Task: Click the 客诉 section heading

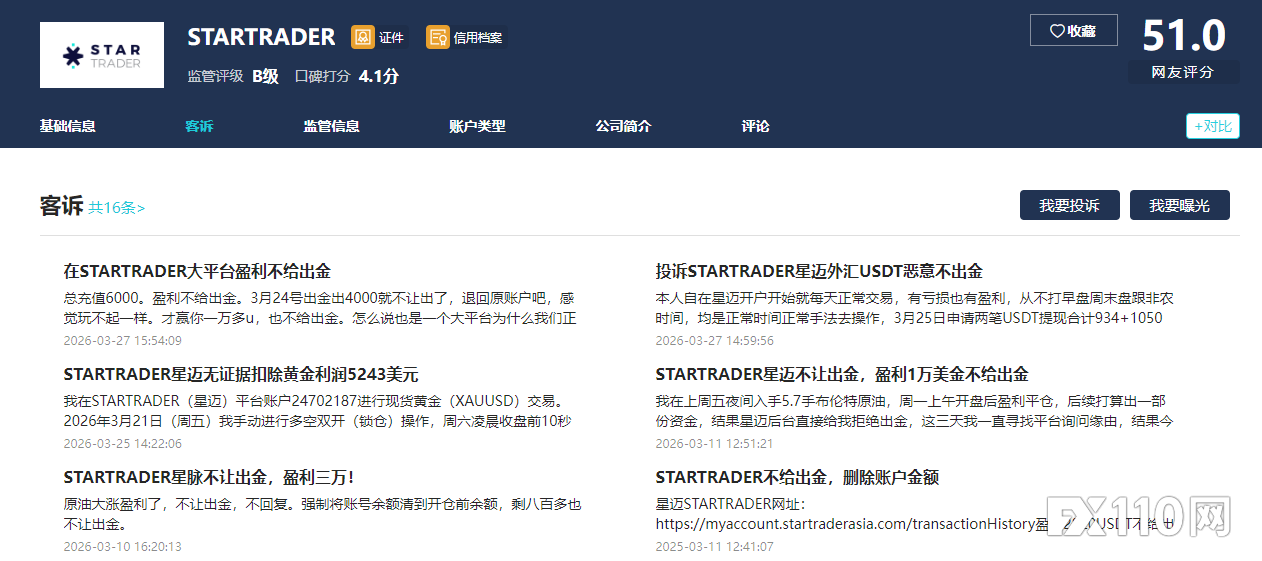Action: tap(61, 206)
